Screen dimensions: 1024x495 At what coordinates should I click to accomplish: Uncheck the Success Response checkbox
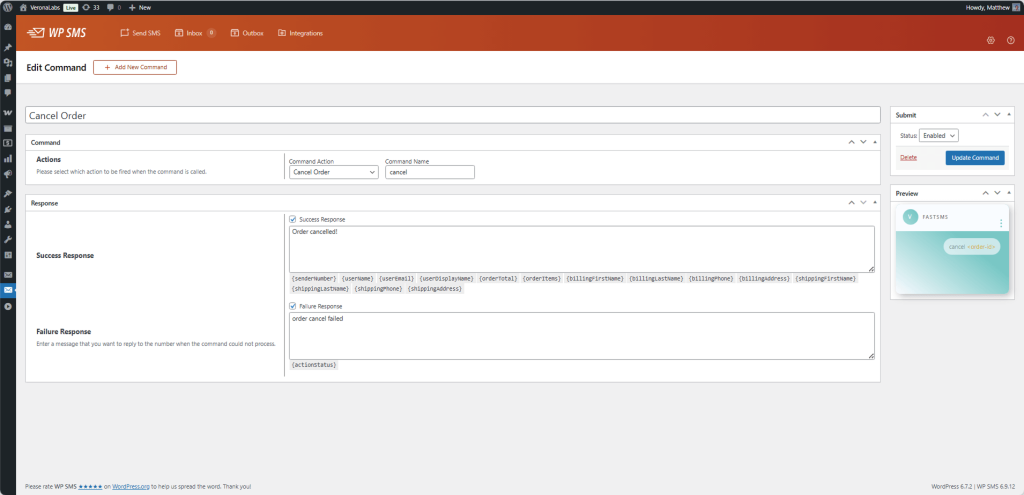coord(293,219)
